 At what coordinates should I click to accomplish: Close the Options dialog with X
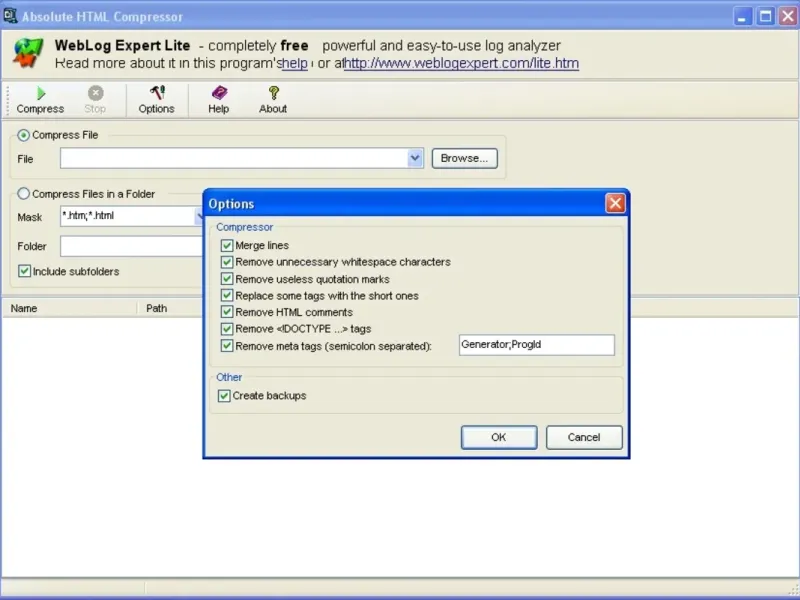pyautogui.click(x=615, y=204)
